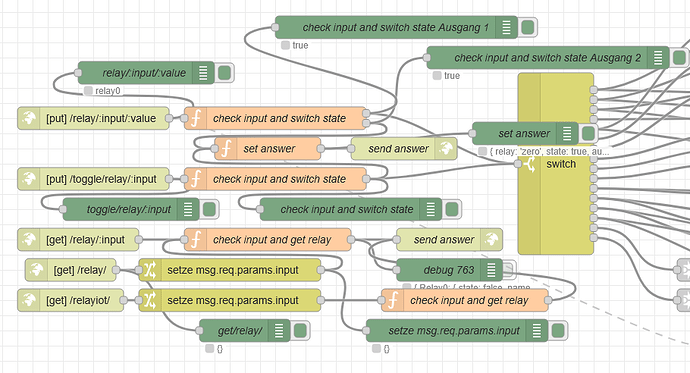Click input port of 'get/relay/' debug node
Screen dimensions: 690x373
199,331
